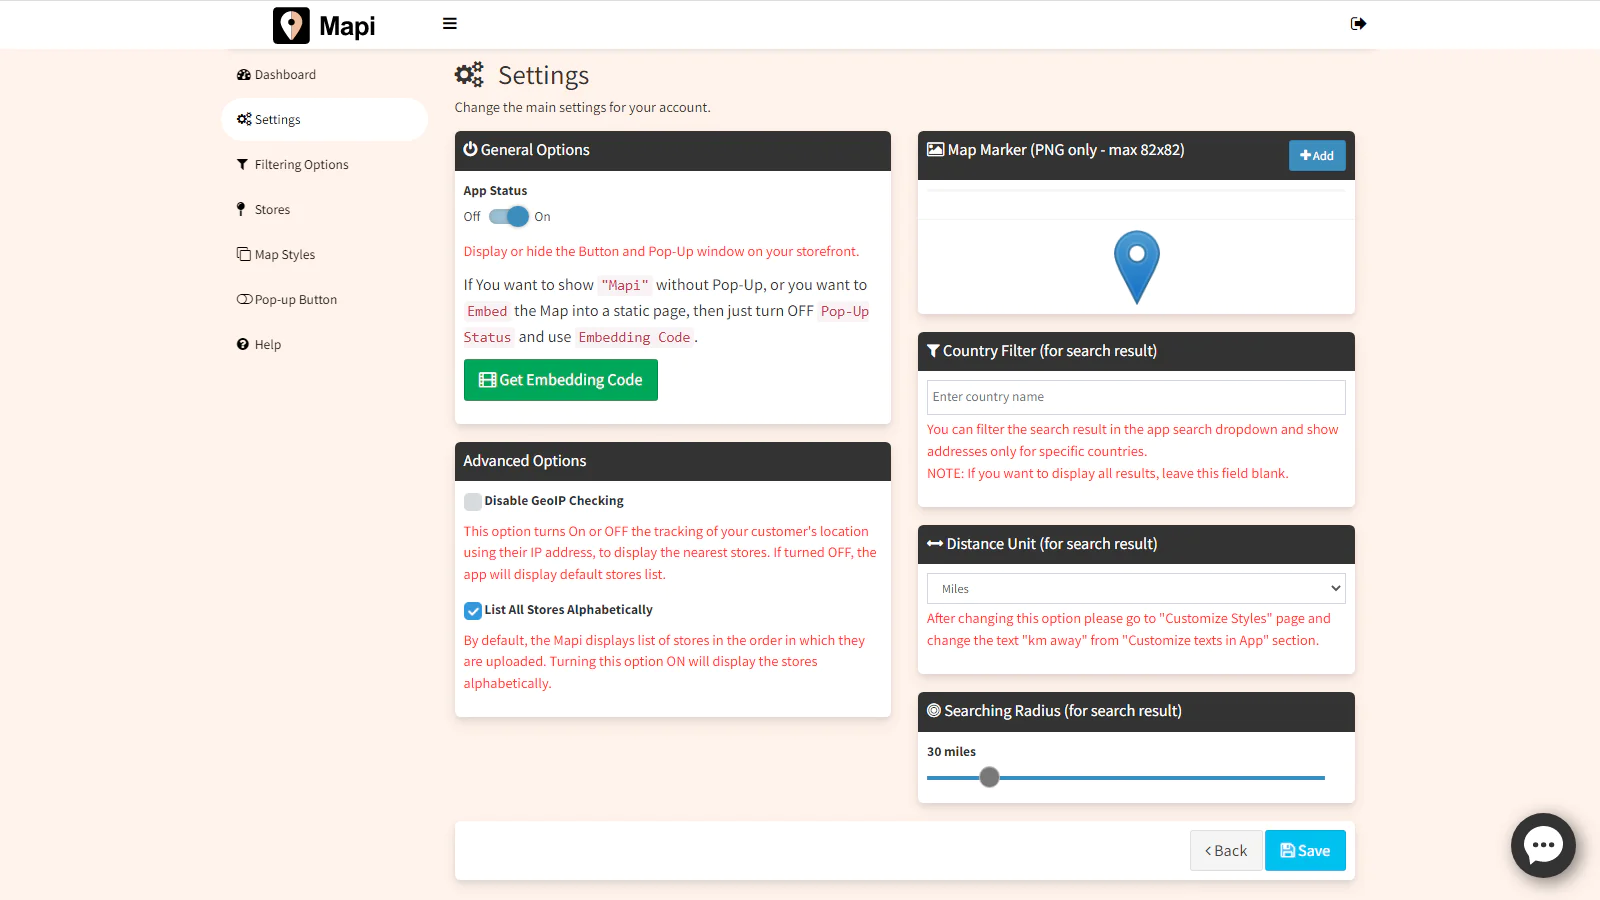Screen dimensions: 1600x900
Task: Click the power icon in General Options header
Action: click(x=470, y=149)
